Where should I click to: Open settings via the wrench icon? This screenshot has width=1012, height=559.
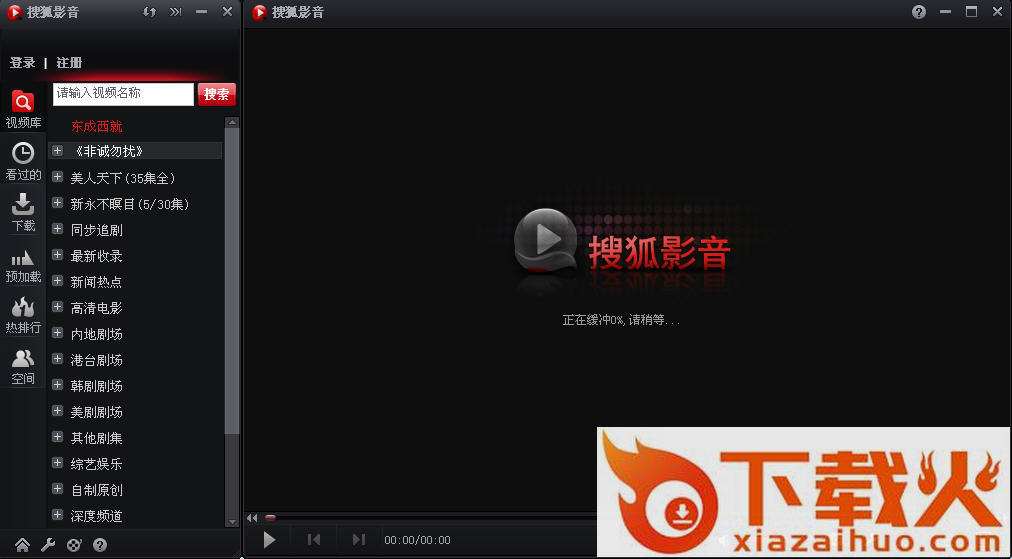click(48, 545)
